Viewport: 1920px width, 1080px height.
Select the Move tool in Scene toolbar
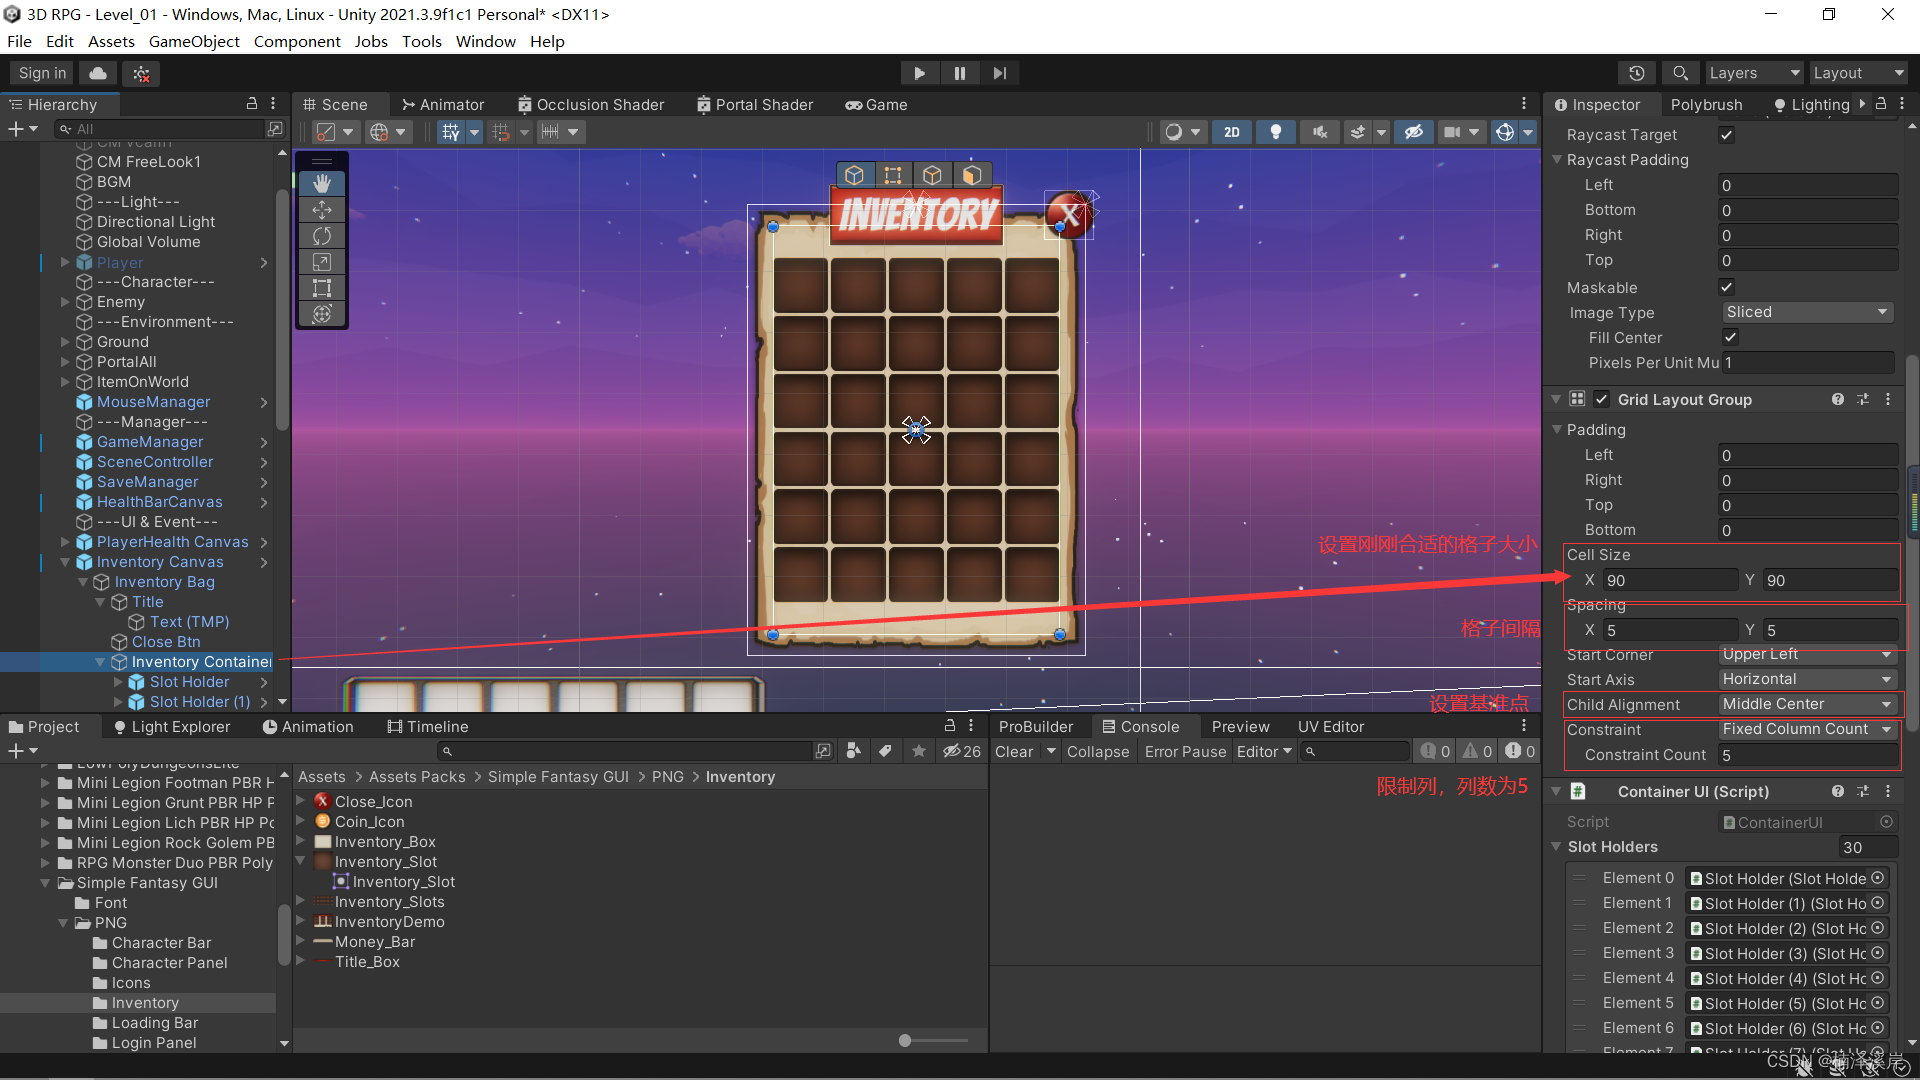[322, 209]
